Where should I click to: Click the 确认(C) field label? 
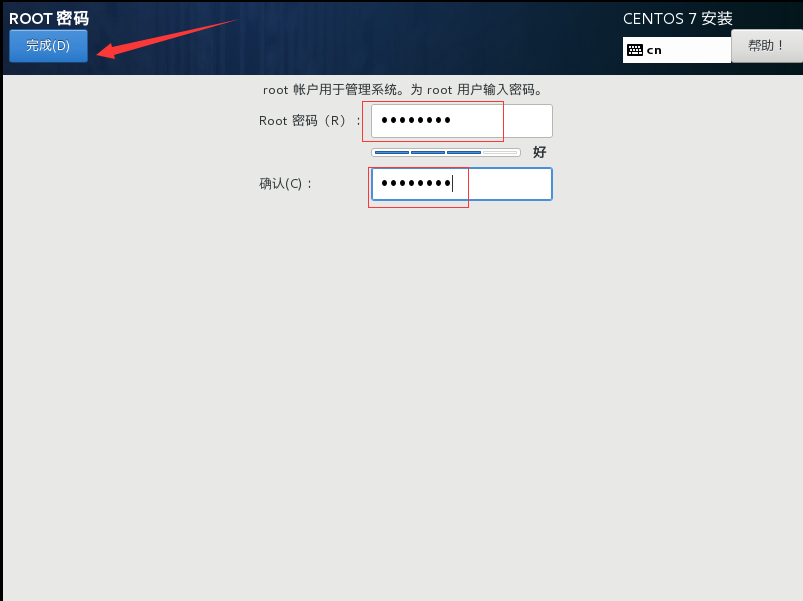coord(285,184)
